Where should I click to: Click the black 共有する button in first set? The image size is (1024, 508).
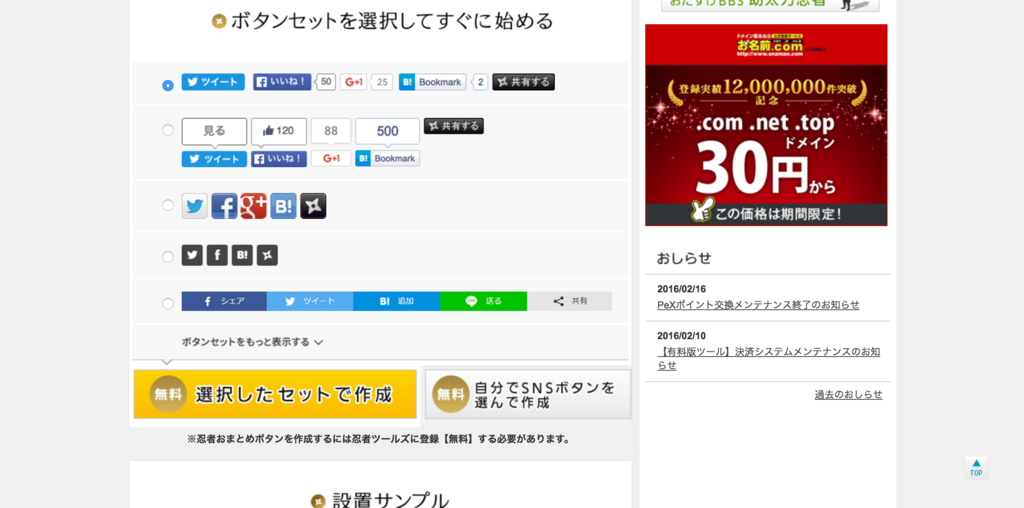(523, 82)
